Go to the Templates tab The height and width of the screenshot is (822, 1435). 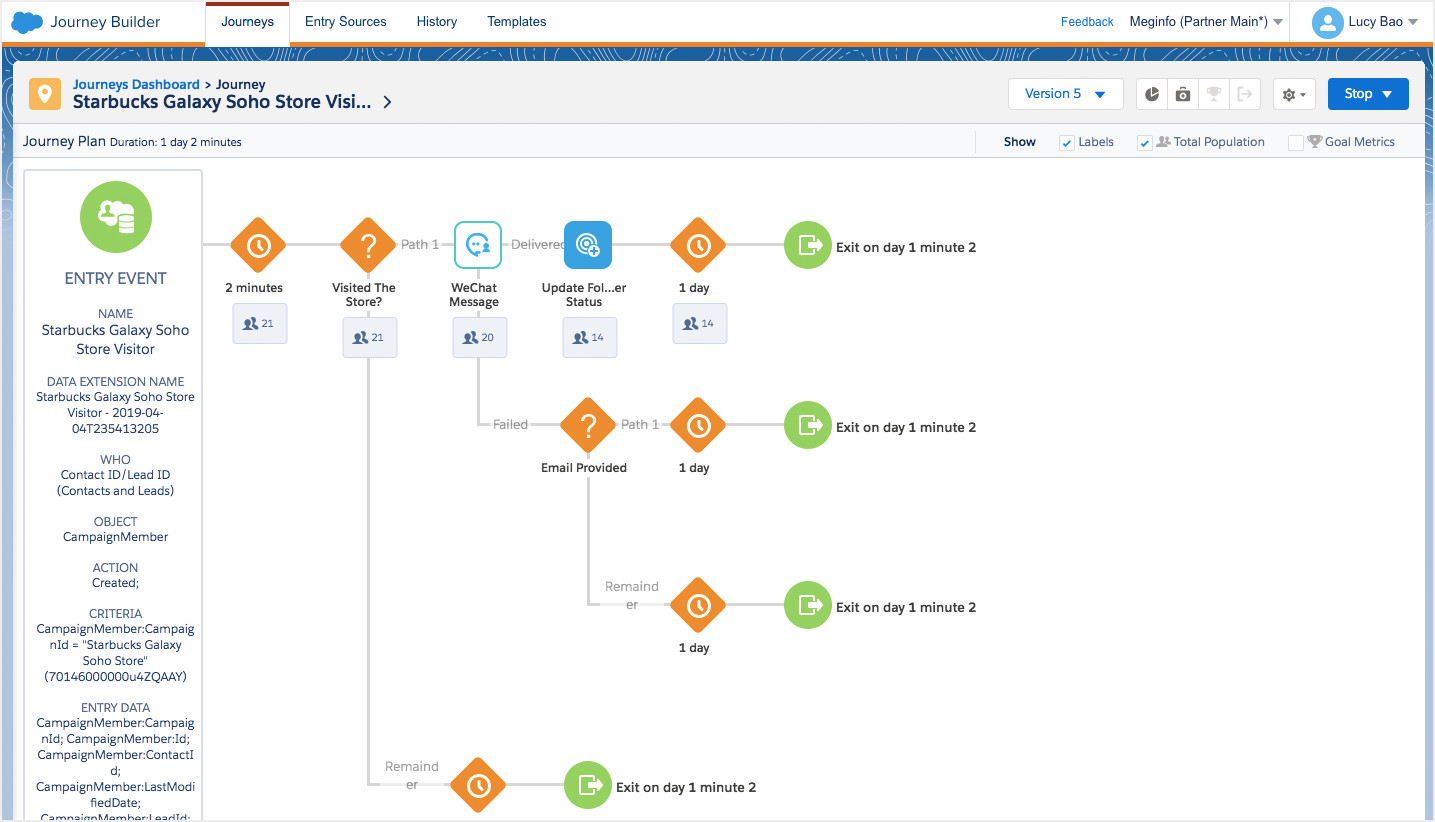pos(516,22)
